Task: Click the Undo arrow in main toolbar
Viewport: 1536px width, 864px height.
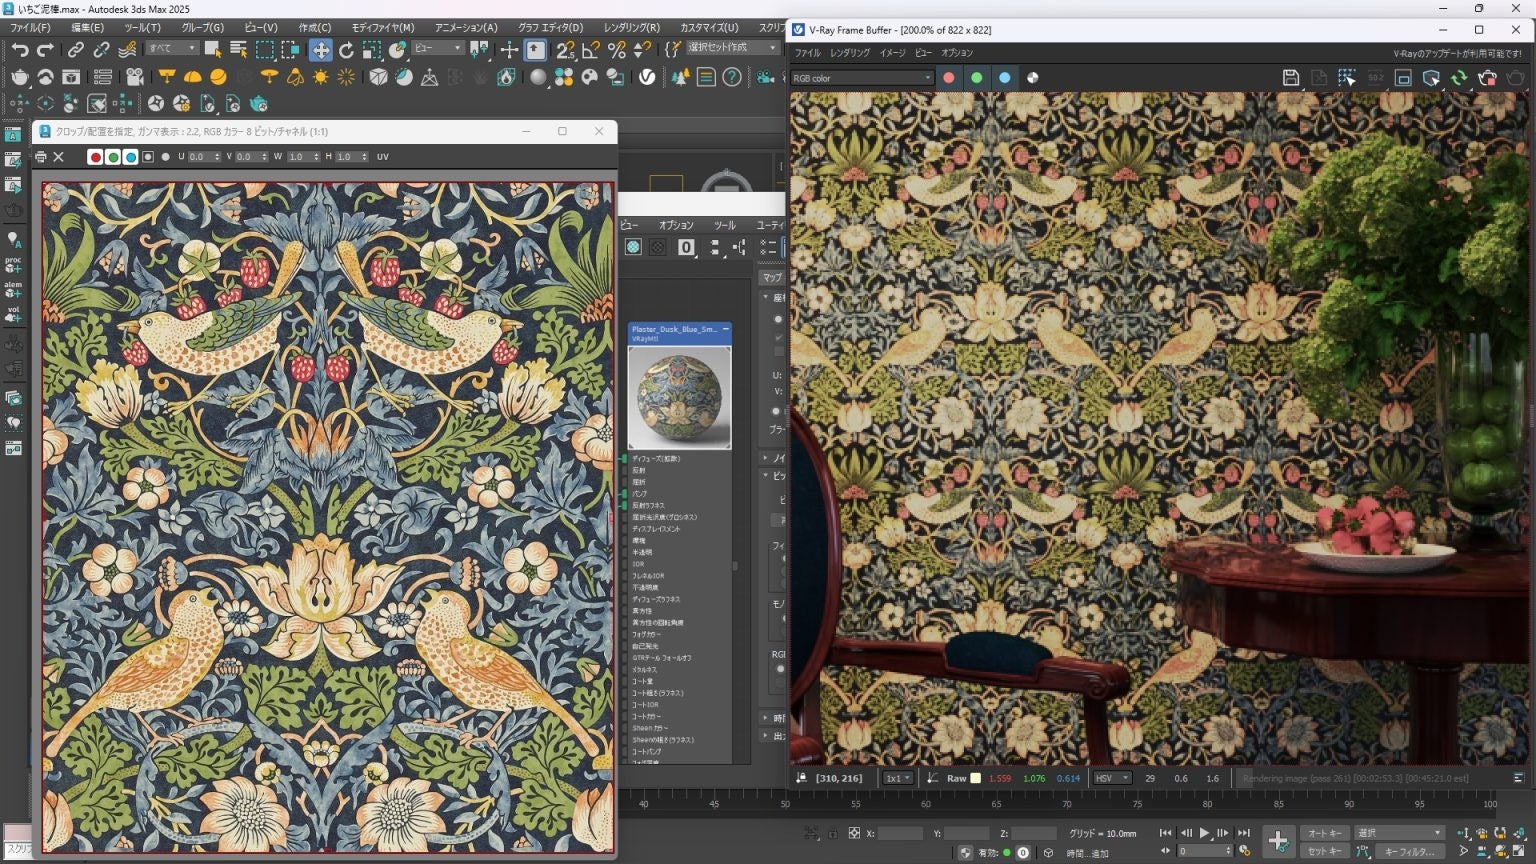Action: (x=20, y=49)
